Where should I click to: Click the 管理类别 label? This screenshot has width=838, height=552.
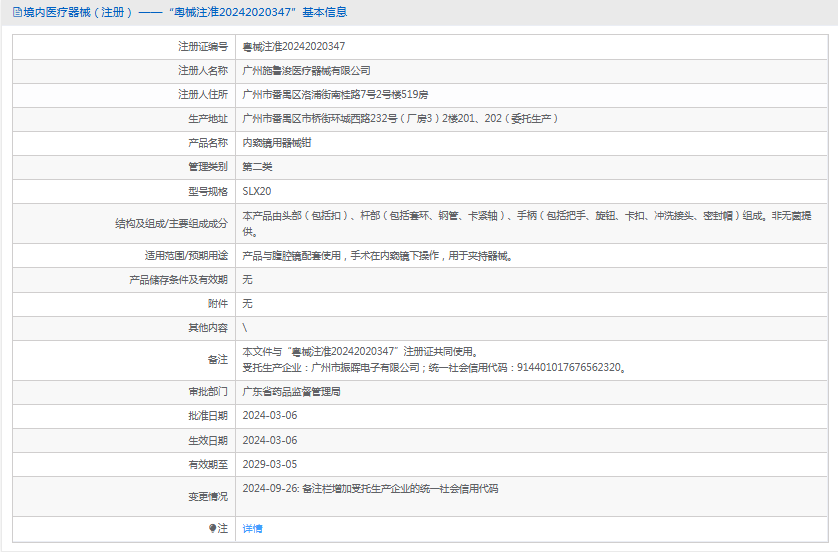[x=208, y=167]
